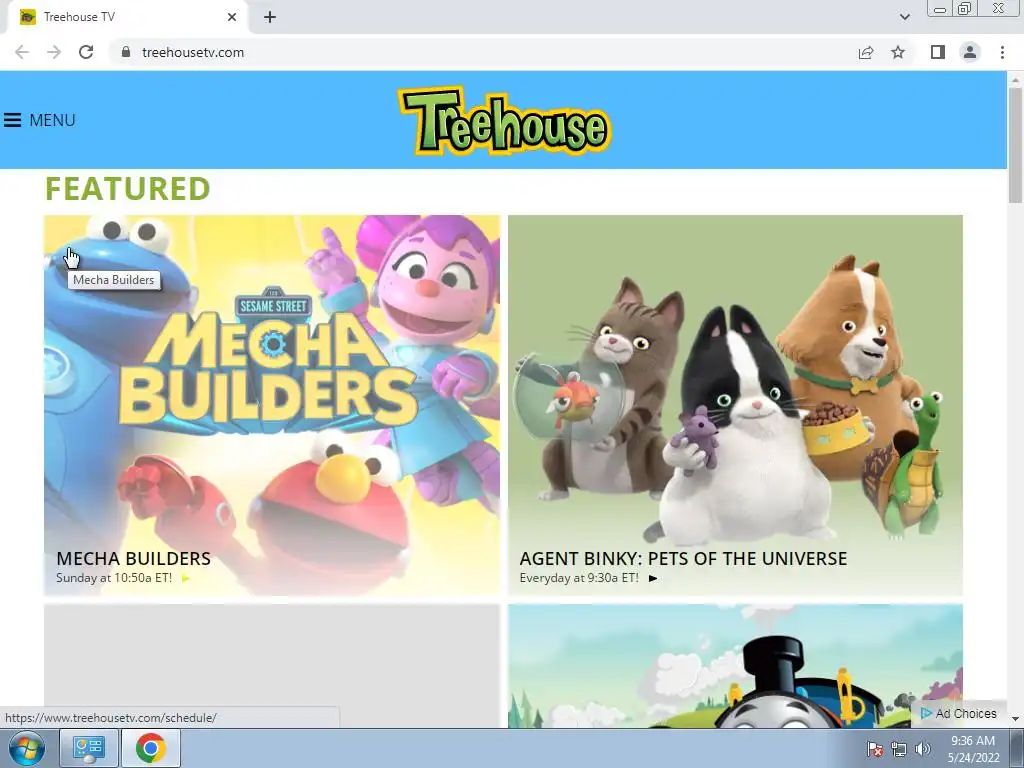The height and width of the screenshot is (768, 1024).
Task: Open Chrome's three-dot menu
Action: pos(1002,52)
